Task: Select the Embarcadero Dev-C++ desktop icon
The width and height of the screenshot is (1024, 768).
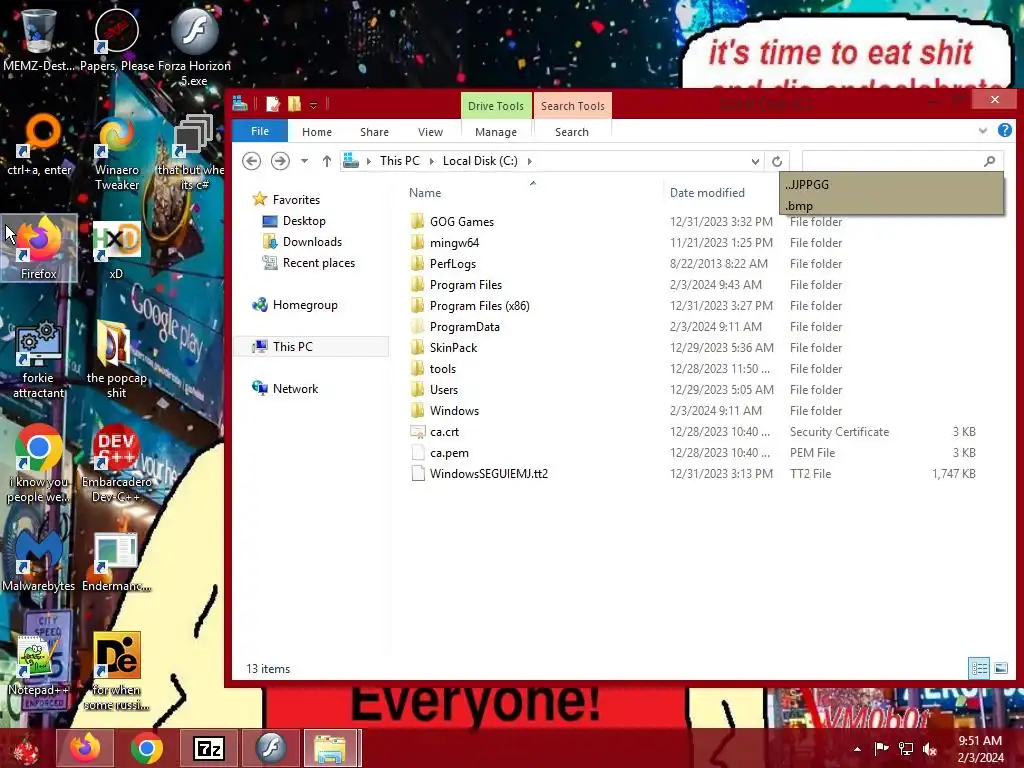Action: point(116,464)
